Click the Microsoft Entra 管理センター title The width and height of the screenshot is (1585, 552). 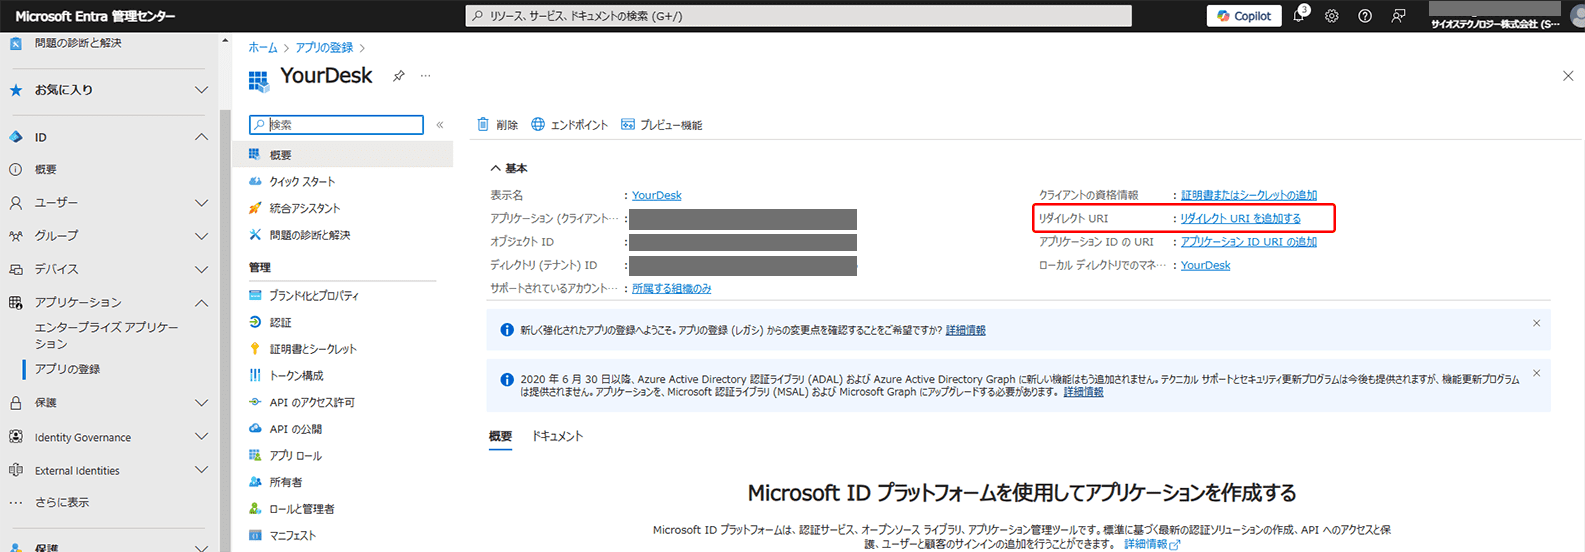pyautogui.click(x=95, y=16)
